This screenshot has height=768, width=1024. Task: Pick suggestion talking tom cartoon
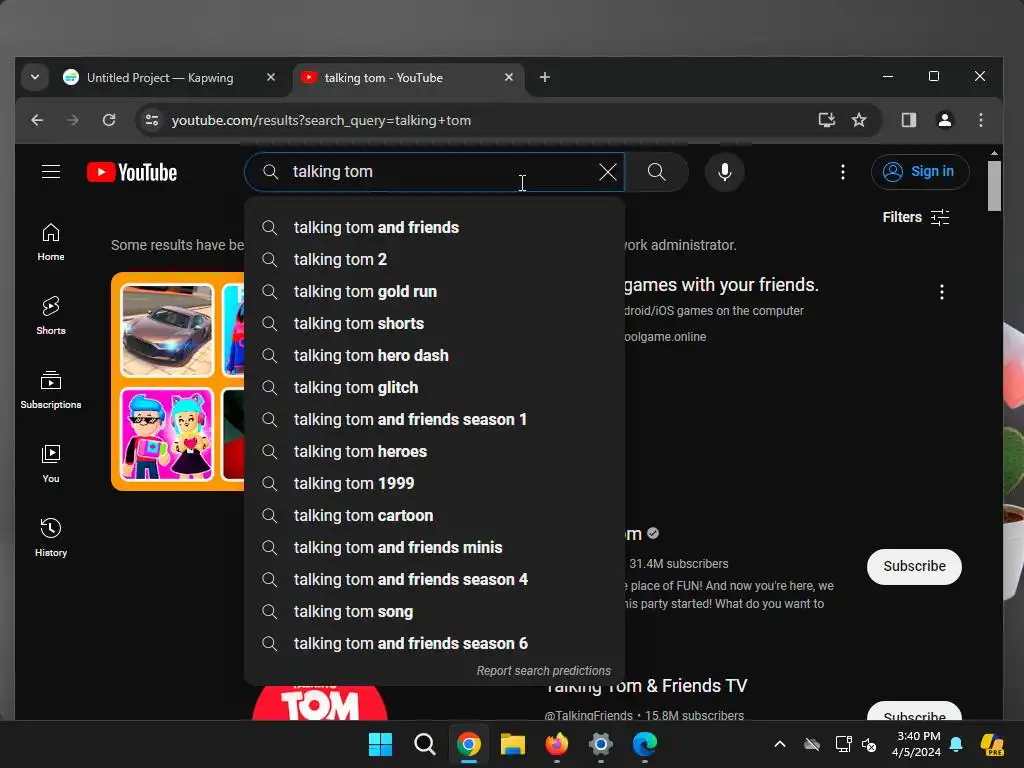click(x=434, y=515)
